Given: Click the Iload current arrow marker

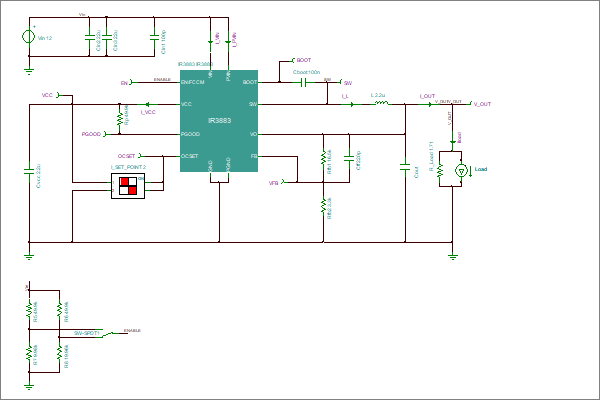Looking at the screenshot, I should pos(452,142).
